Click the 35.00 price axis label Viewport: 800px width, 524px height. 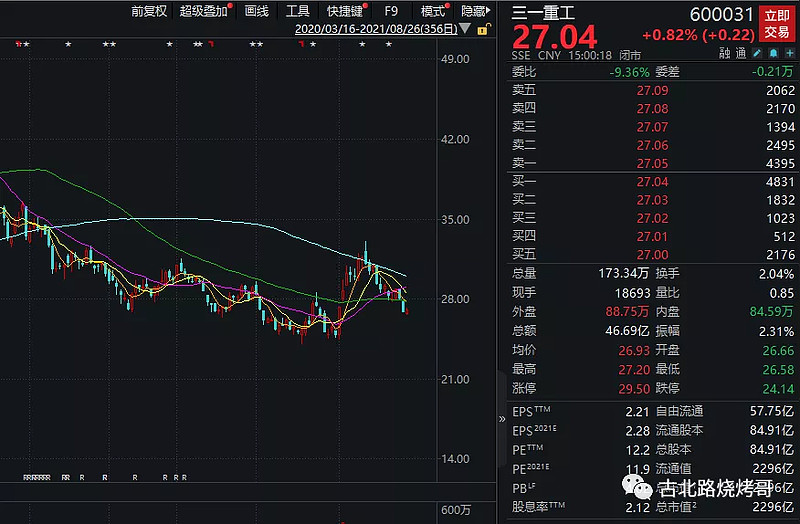(x=455, y=220)
